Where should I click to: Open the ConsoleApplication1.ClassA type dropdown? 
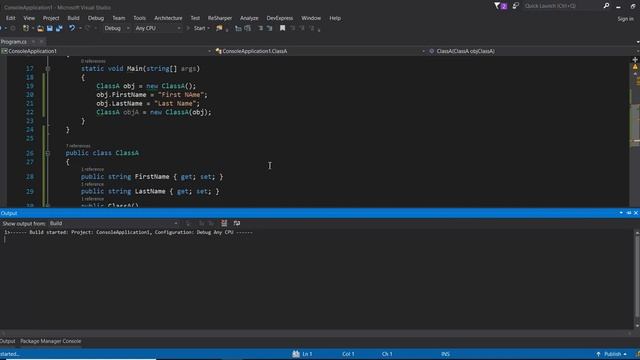point(320,51)
